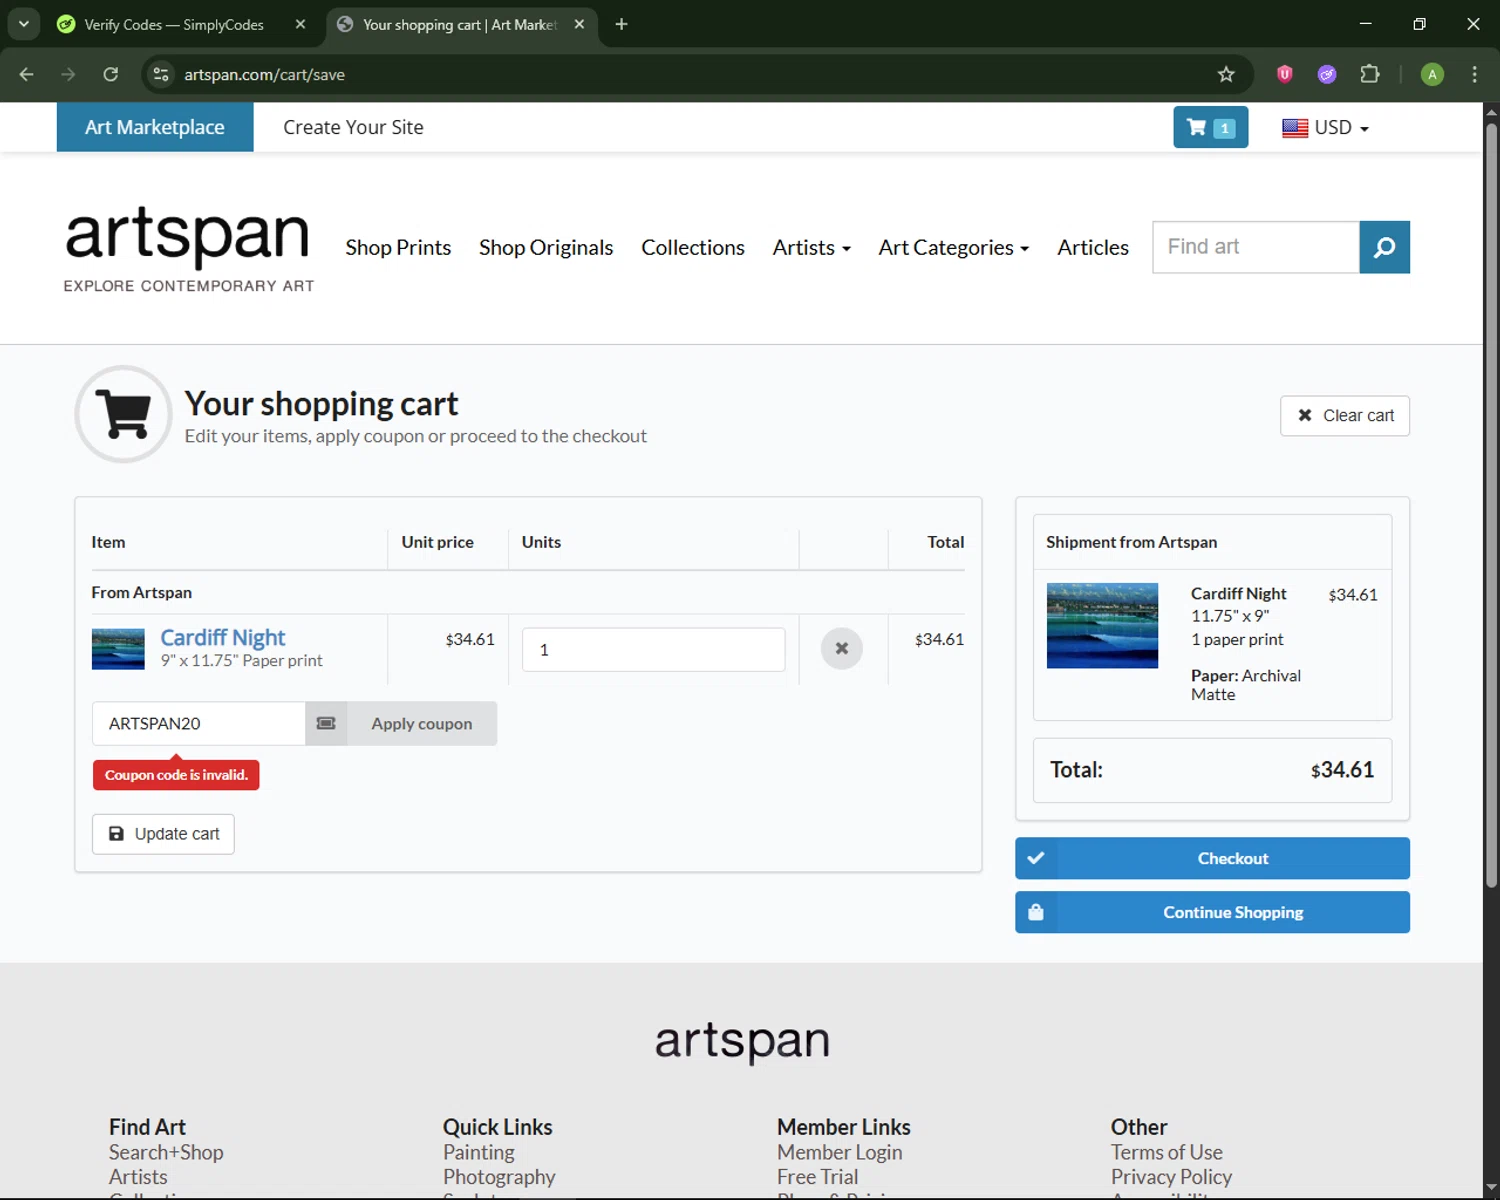The width and height of the screenshot is (1500, 1200).
Task: Open the Create Your Site tab
Action: point(353,127)
